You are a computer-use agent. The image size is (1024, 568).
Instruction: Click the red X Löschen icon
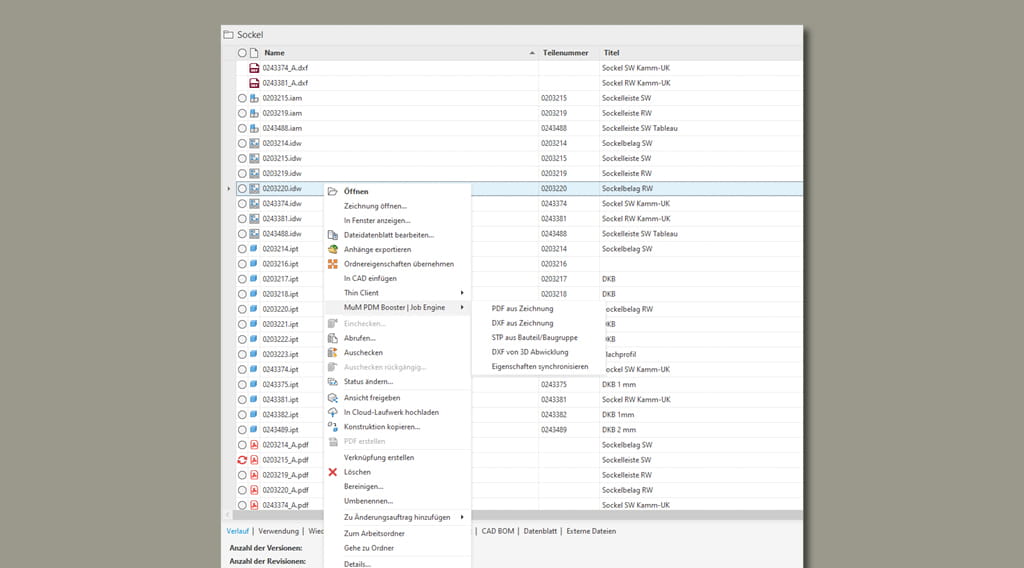[333, 472]
